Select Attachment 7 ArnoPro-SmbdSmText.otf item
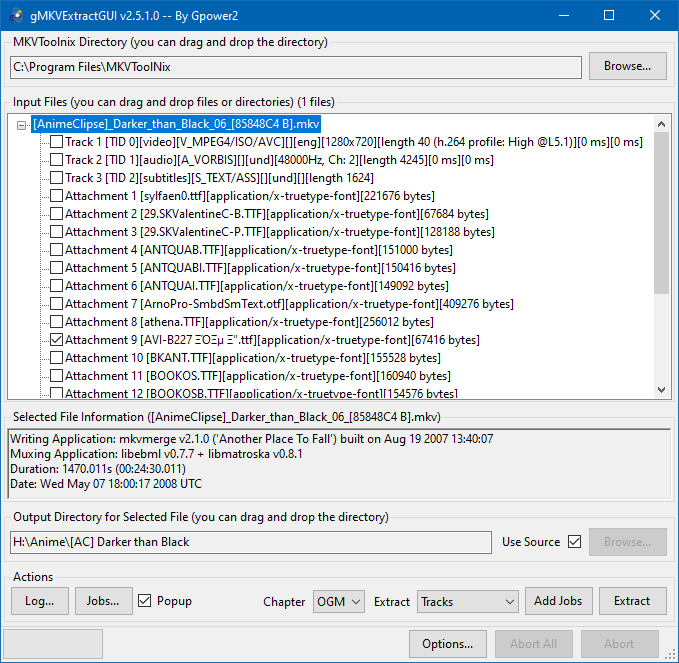 click(x=289, y=304)
